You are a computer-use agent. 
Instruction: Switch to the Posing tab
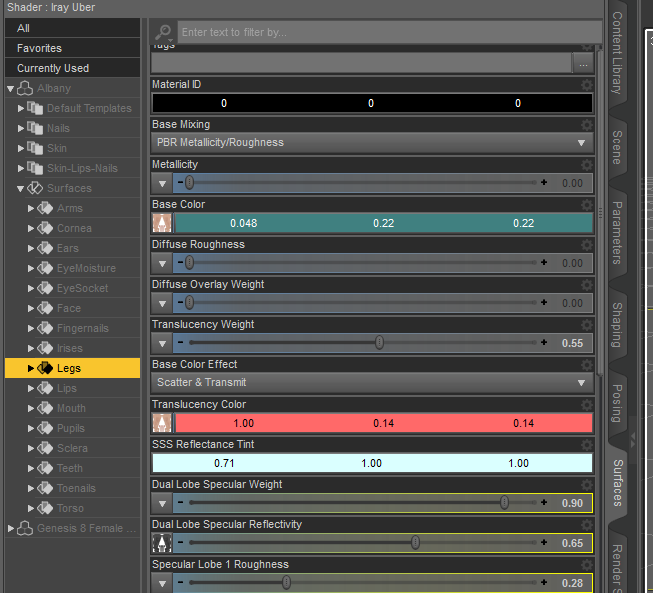coord(617,403)
